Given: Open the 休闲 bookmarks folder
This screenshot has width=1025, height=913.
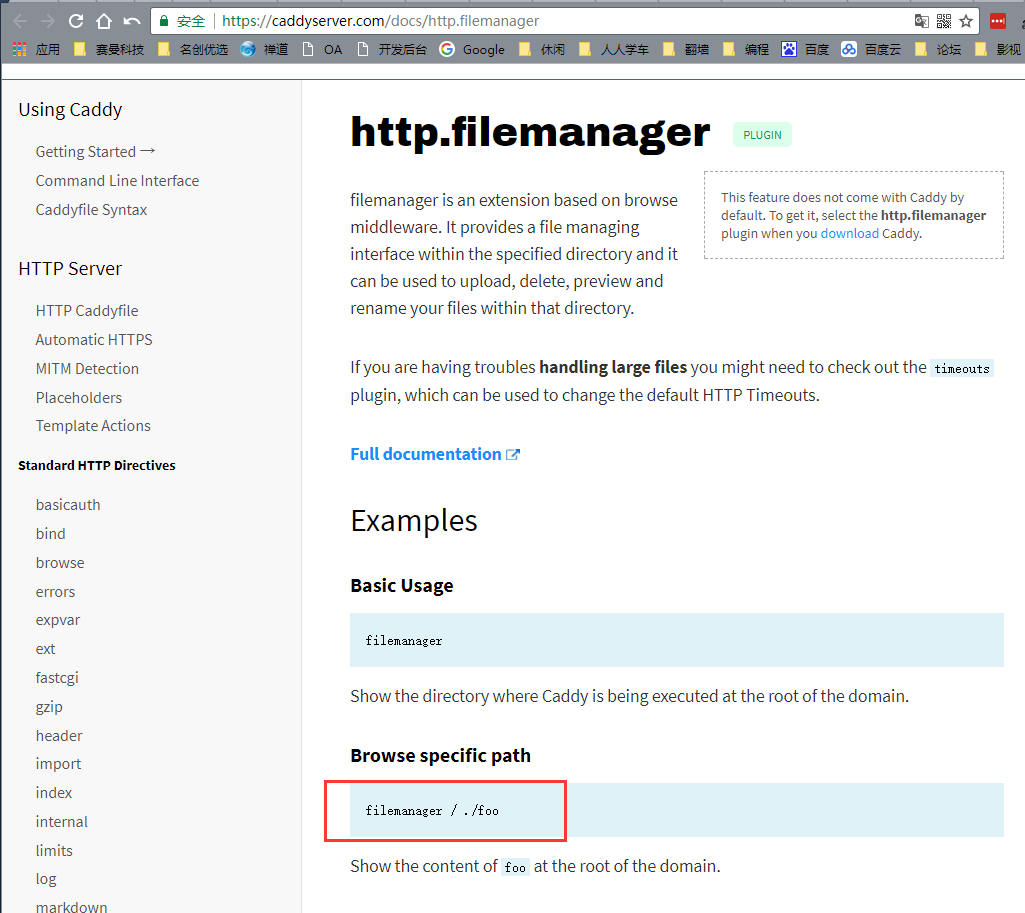Looking at the screenshot, I should point(545,48).
